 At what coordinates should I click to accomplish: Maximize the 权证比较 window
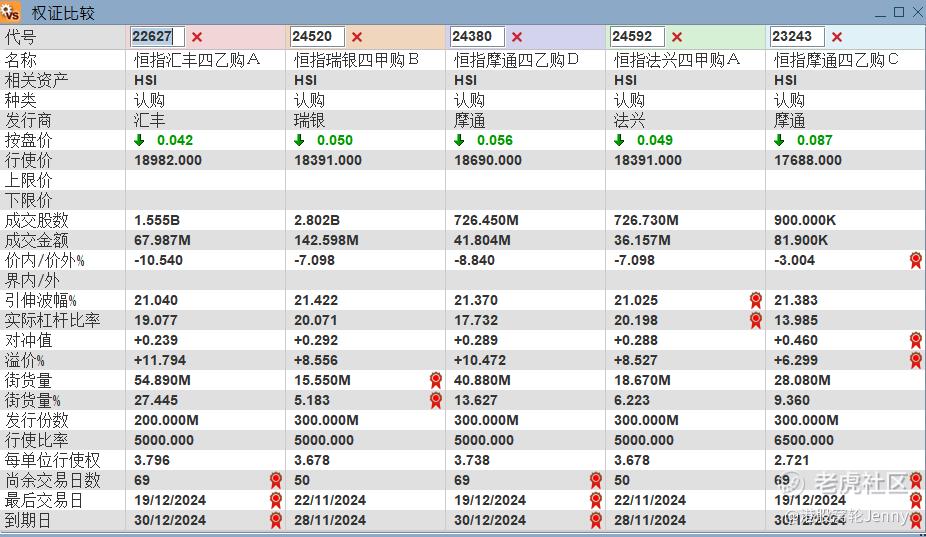pos(899,12)
